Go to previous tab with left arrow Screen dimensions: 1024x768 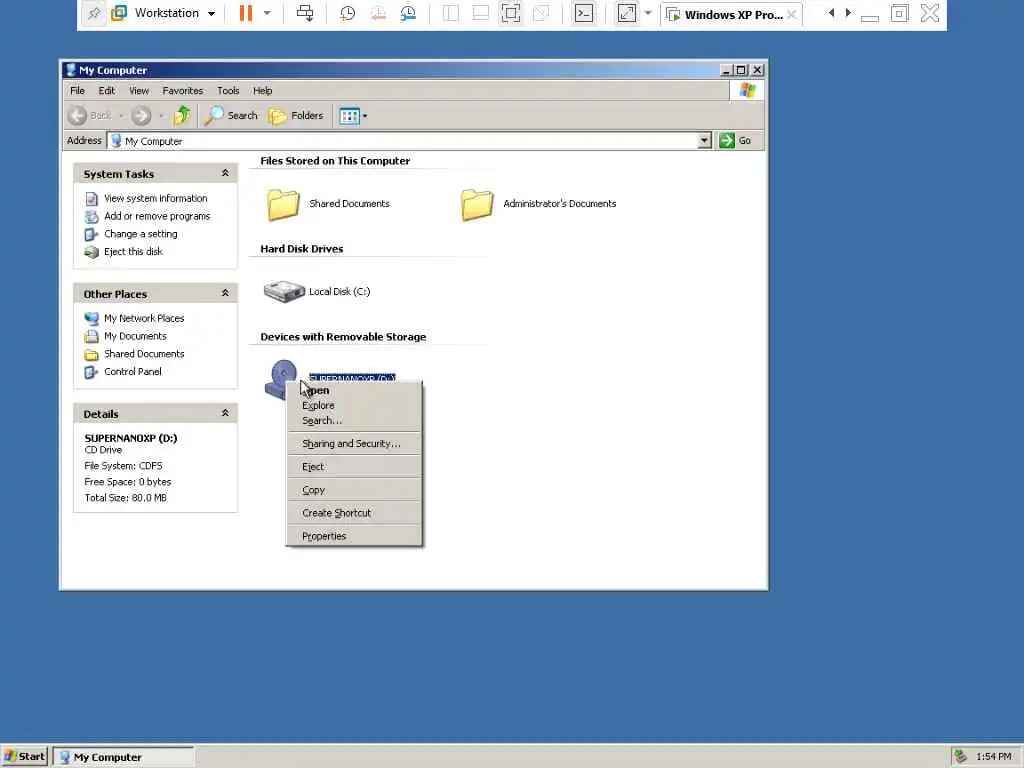point(831,13)
